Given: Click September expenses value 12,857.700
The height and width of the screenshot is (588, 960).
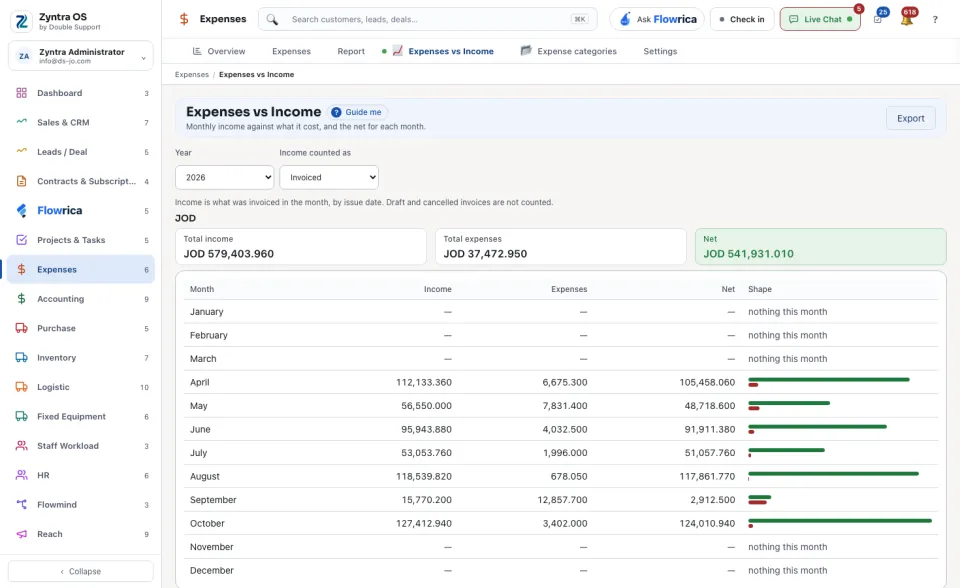Looking at the screenshot, I should point(562,500).
